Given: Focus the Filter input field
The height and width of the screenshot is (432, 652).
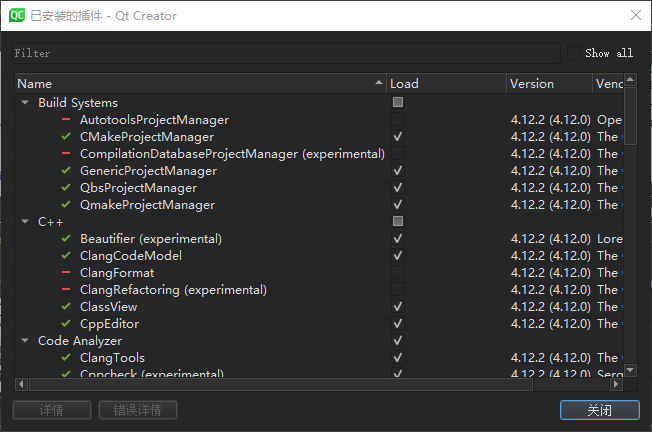Looking at the screenshot, I should 286,53.
